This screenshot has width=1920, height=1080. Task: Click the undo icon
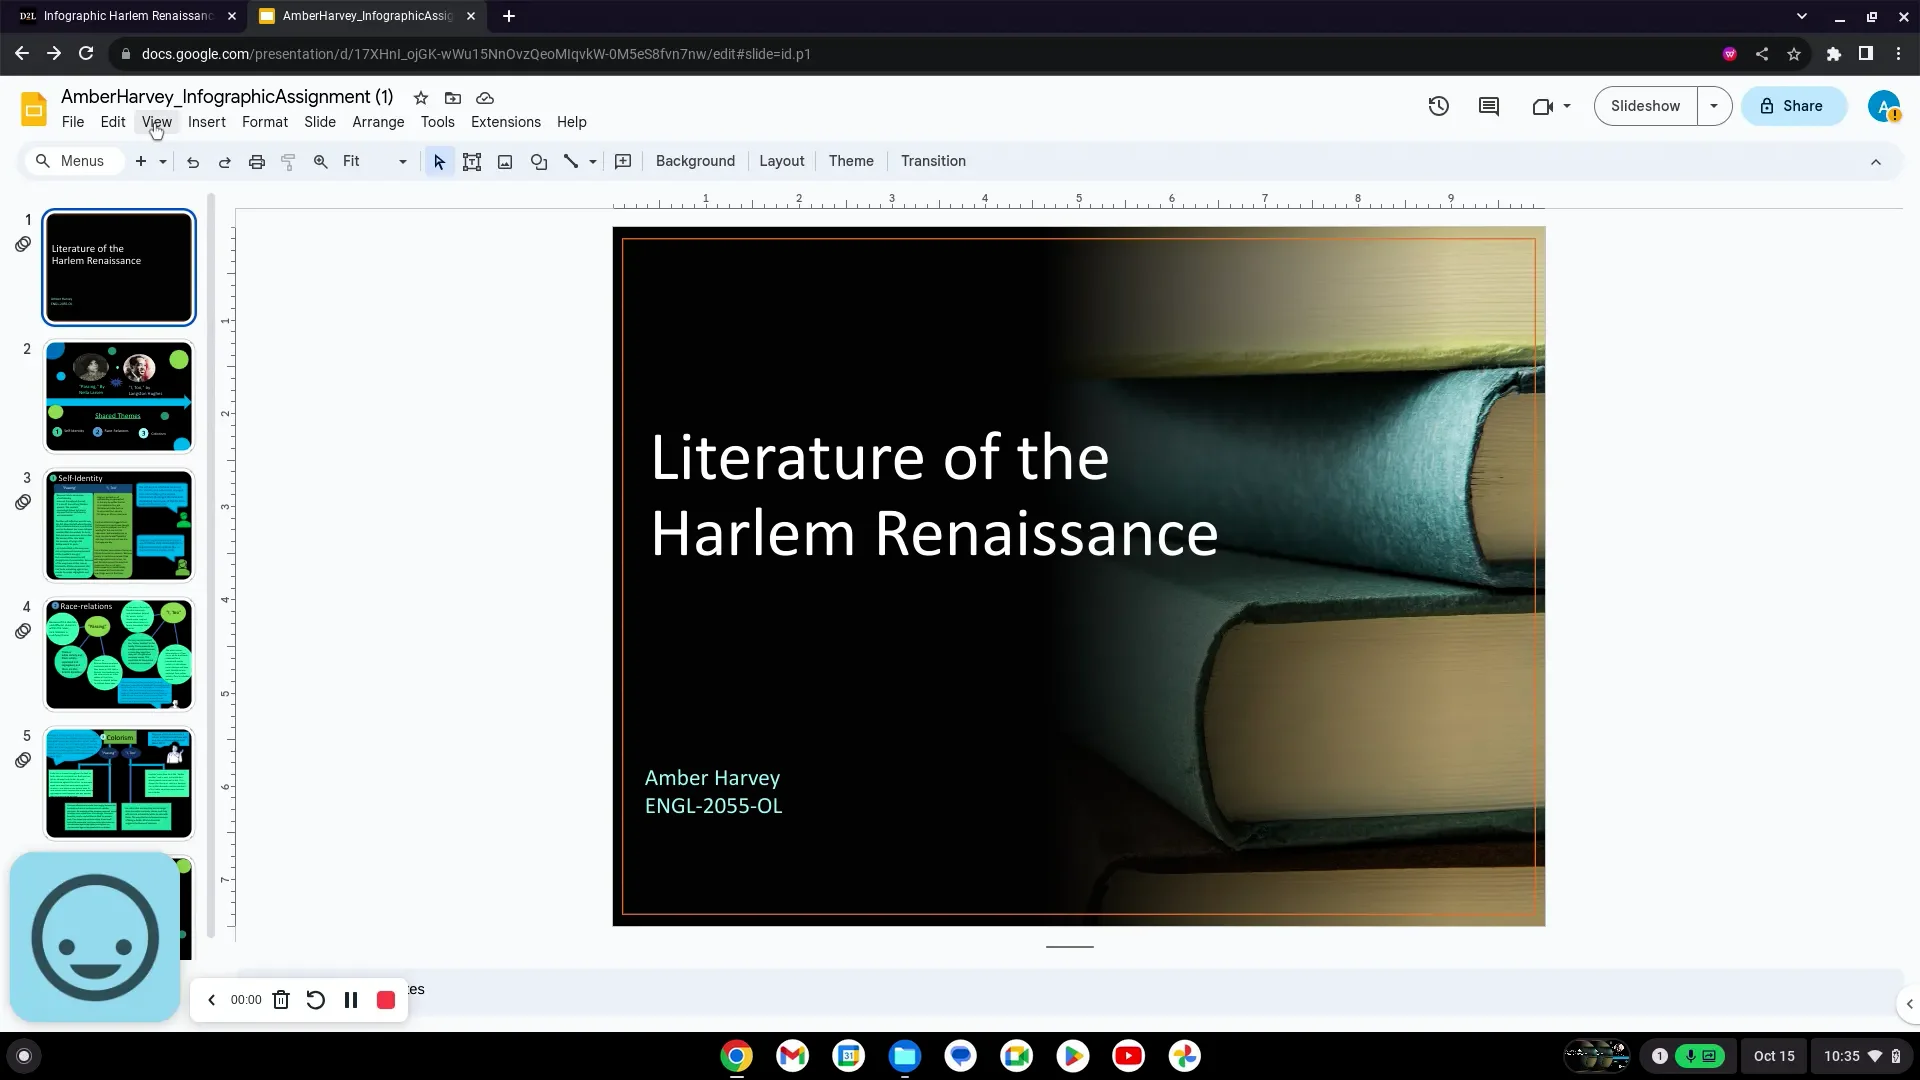coord(193,161)
